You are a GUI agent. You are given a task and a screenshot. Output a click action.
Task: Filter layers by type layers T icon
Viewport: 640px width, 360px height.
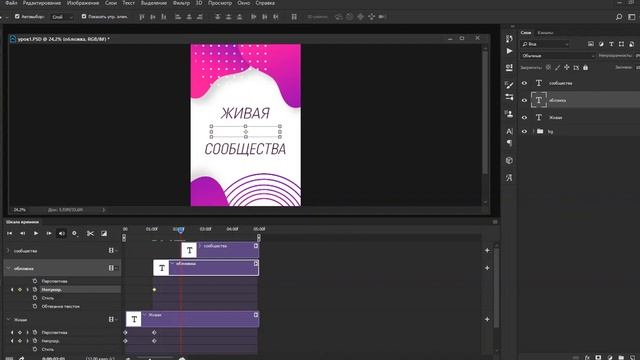611,44
